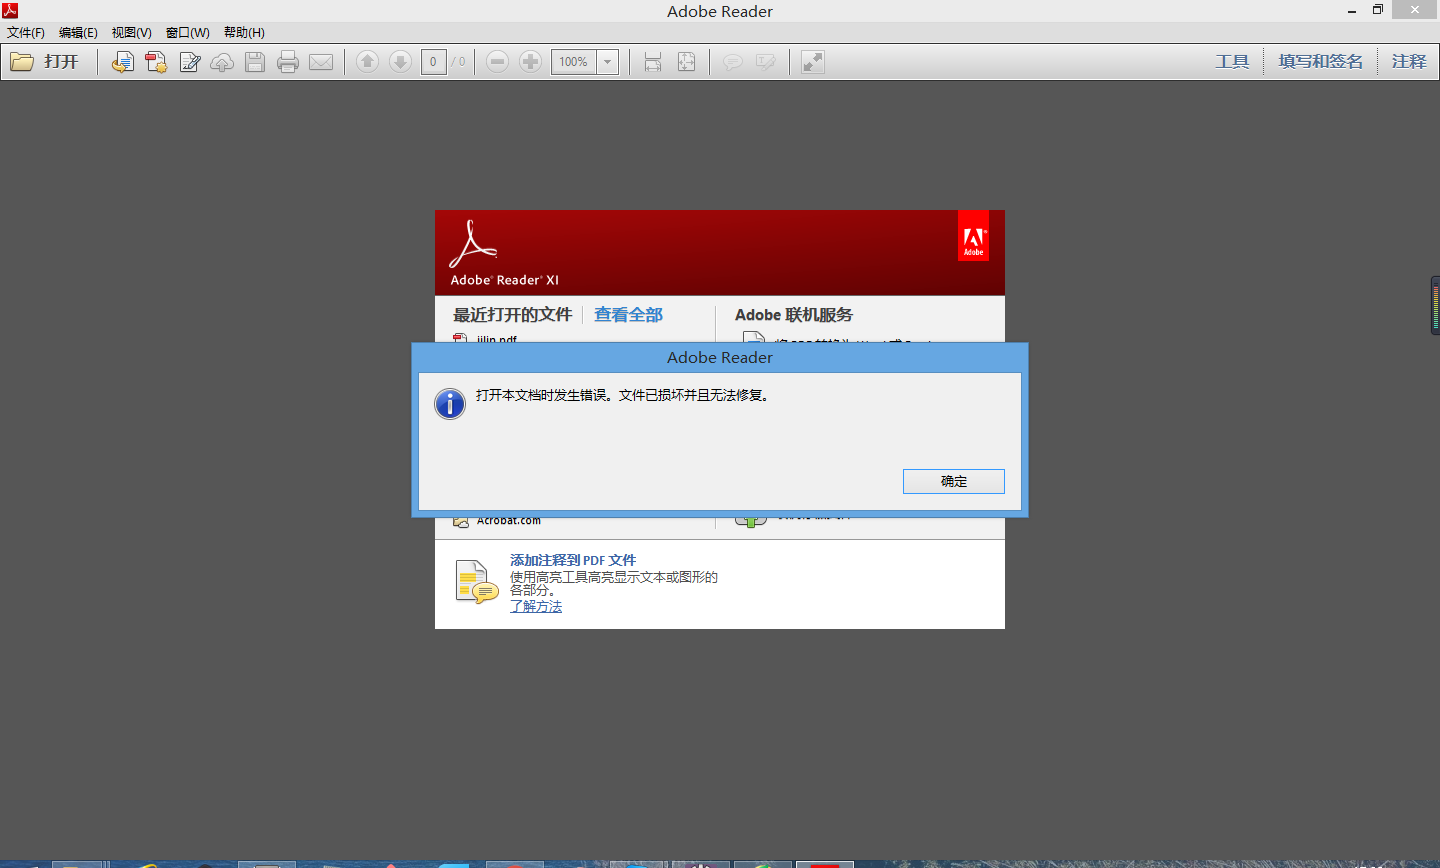Open the 帮助(H) menu
Viewport: 1440px width, 868px height.
(x=244, y=33)
